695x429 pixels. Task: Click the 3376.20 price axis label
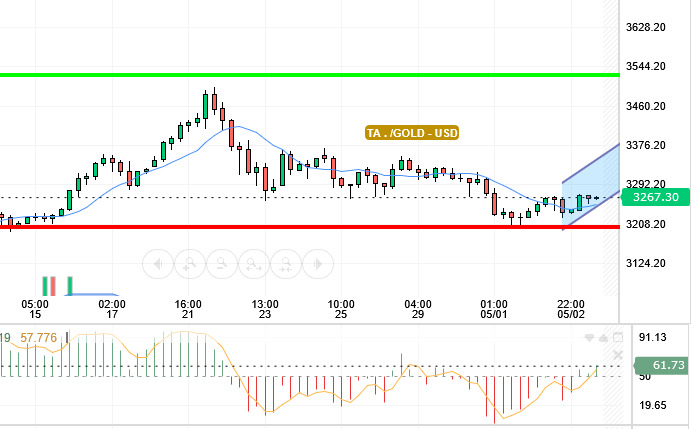[x=646, y=145]
